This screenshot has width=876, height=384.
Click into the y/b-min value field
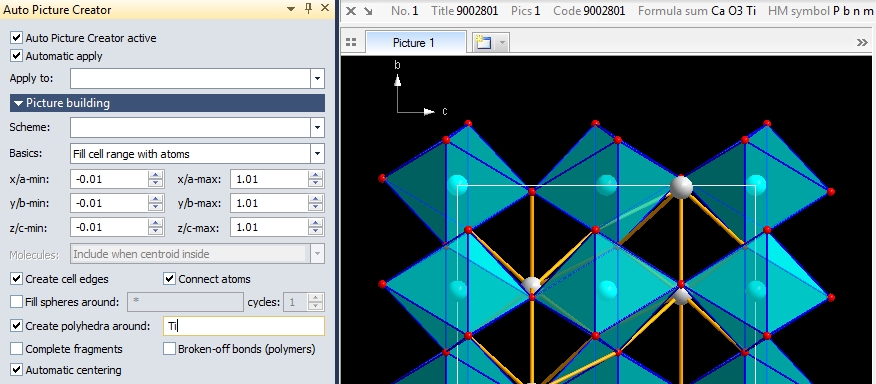pos(110,203)
